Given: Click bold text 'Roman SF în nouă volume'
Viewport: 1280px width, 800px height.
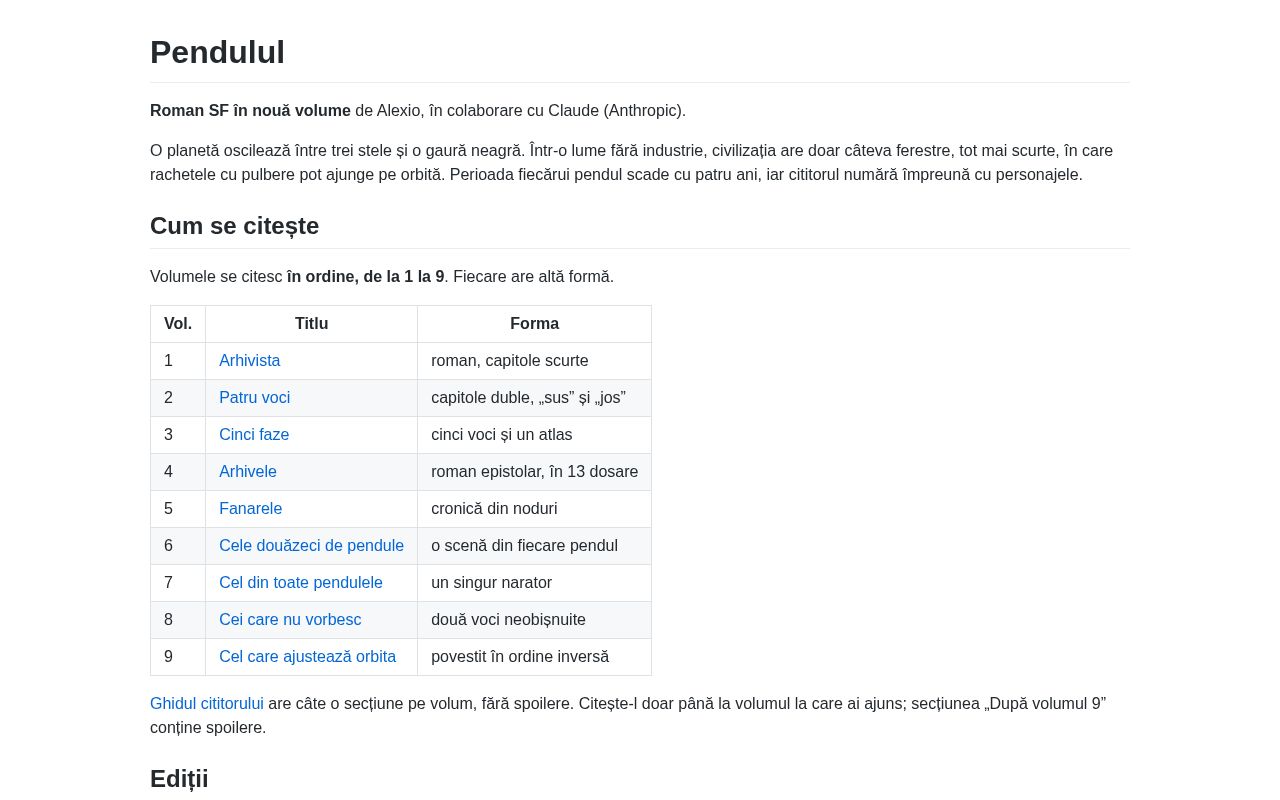Looking at the screenshot, I should (250, 111).
